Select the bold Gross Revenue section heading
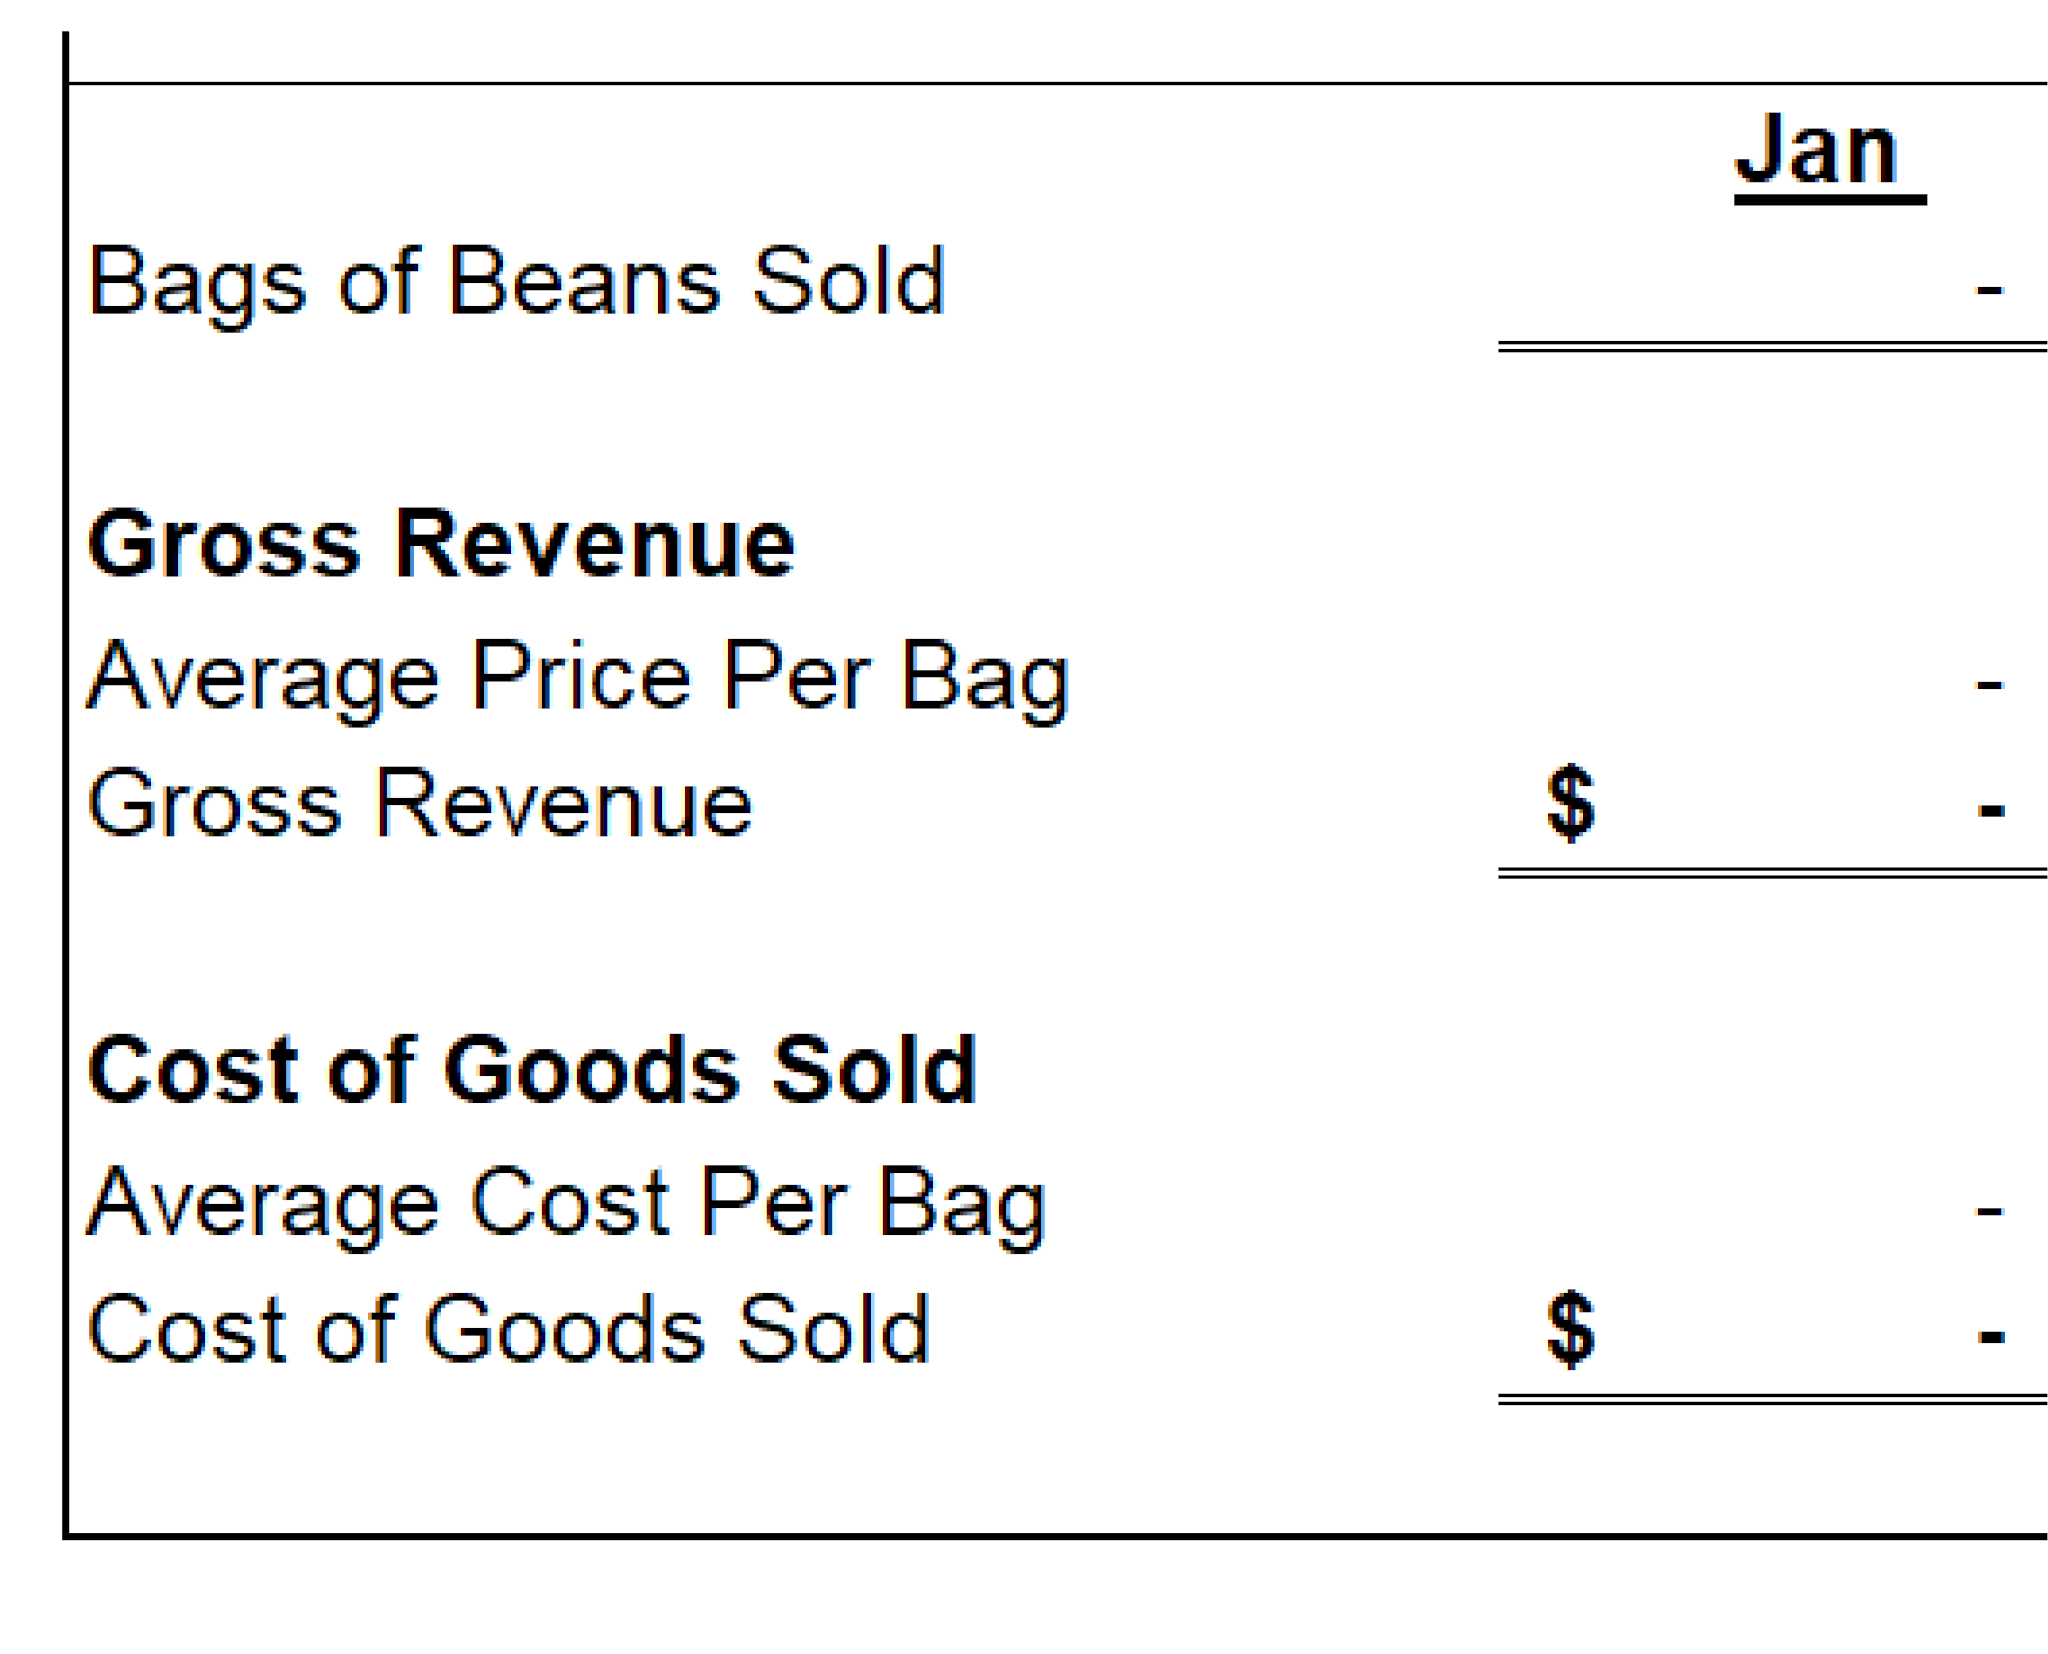 [441, 545]
